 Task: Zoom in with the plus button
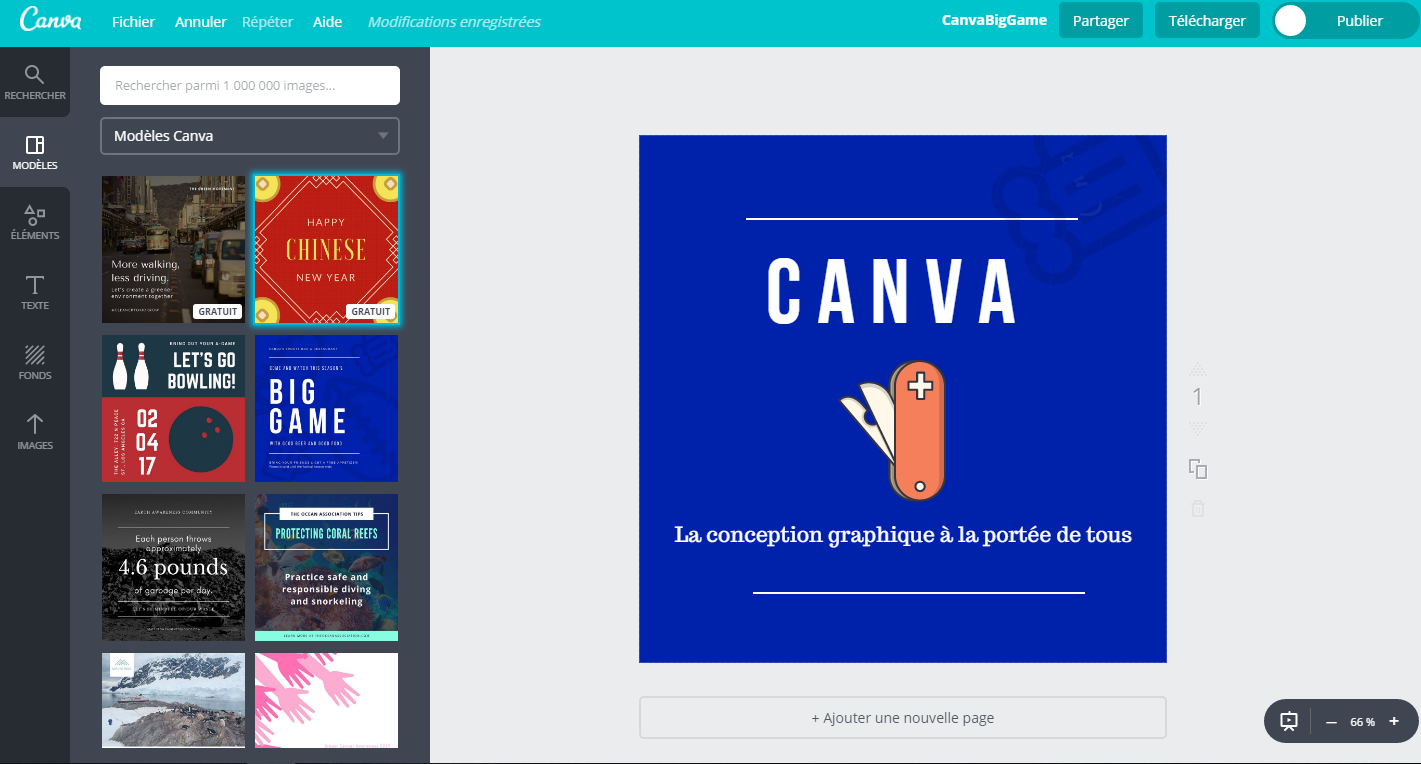[x=1394, y=722]
